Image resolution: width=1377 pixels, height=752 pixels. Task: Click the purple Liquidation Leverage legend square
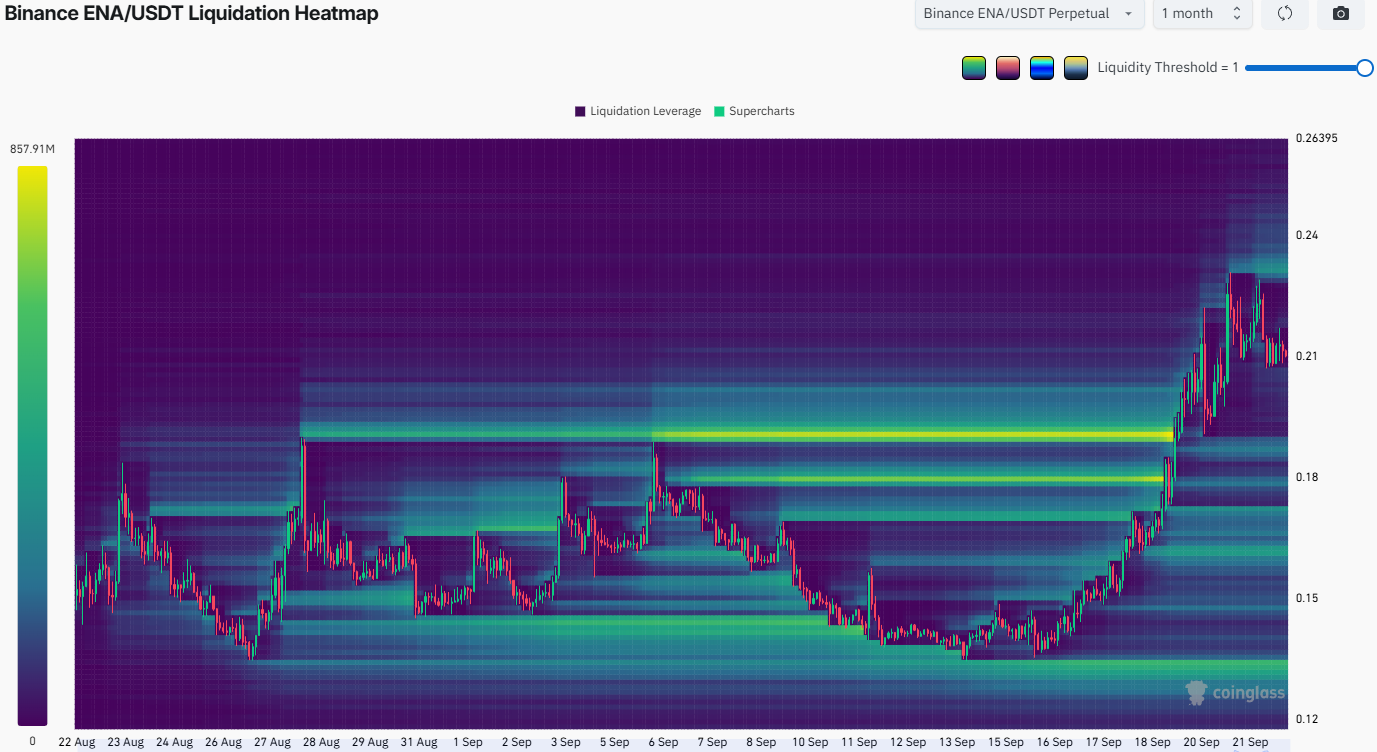coord(580,111)
